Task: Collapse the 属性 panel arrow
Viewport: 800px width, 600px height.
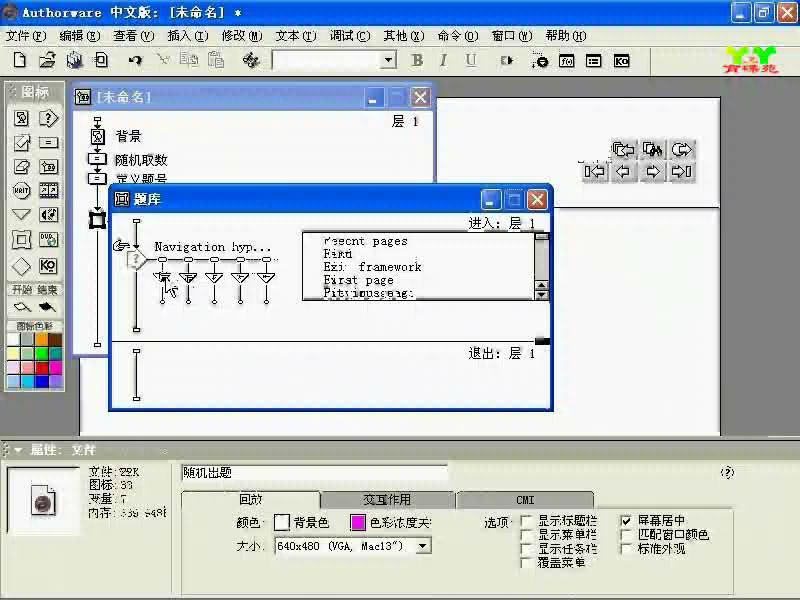Action: pyautogui.click(x=18, y=450)
